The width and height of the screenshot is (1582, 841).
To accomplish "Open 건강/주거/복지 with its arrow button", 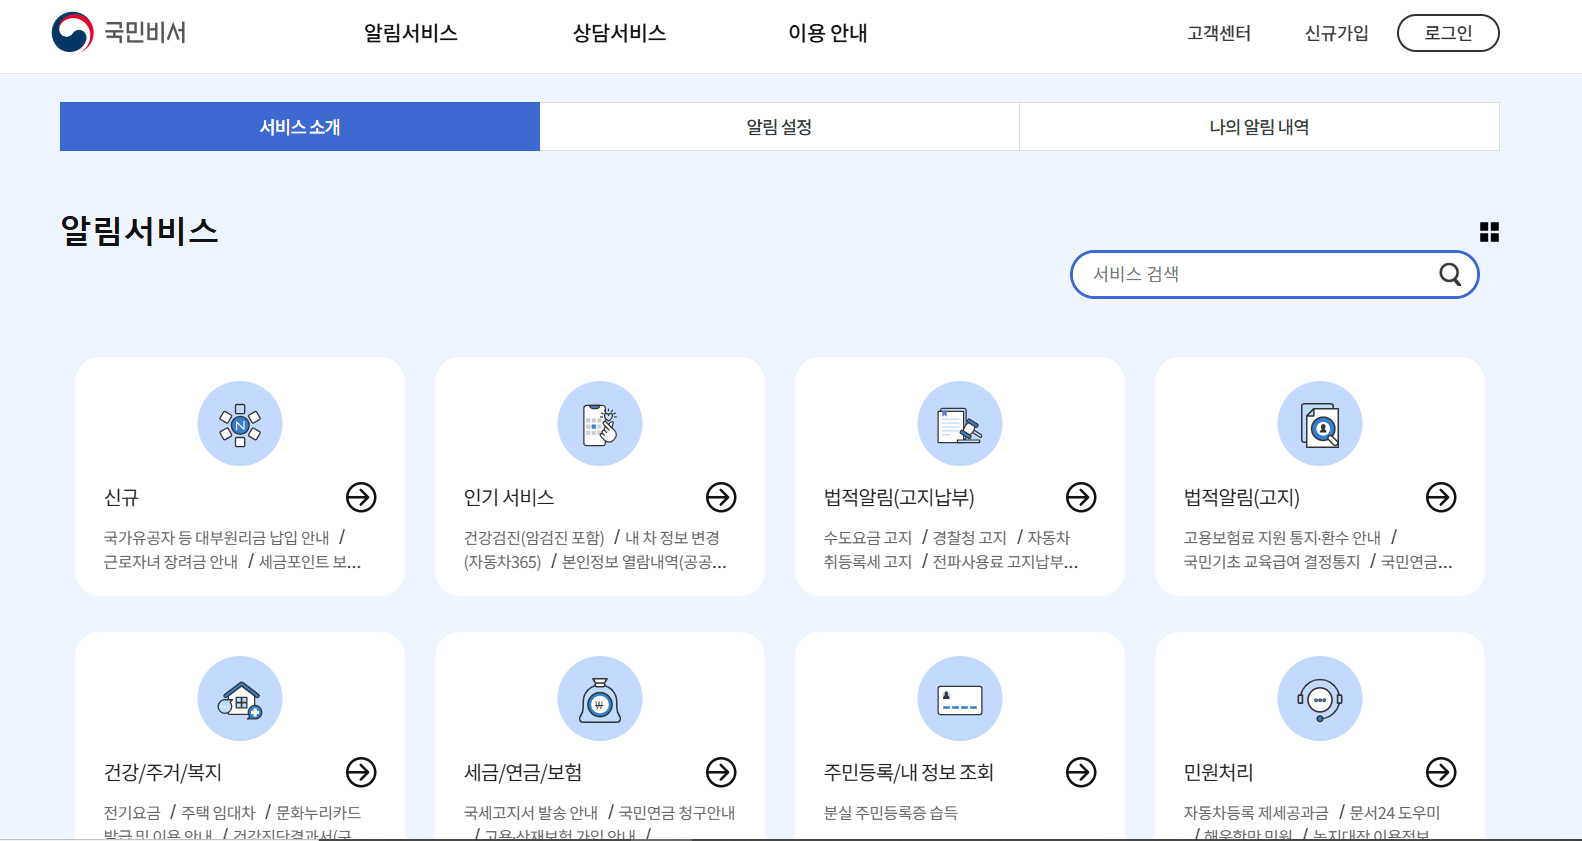I will [x=361, y=772].
